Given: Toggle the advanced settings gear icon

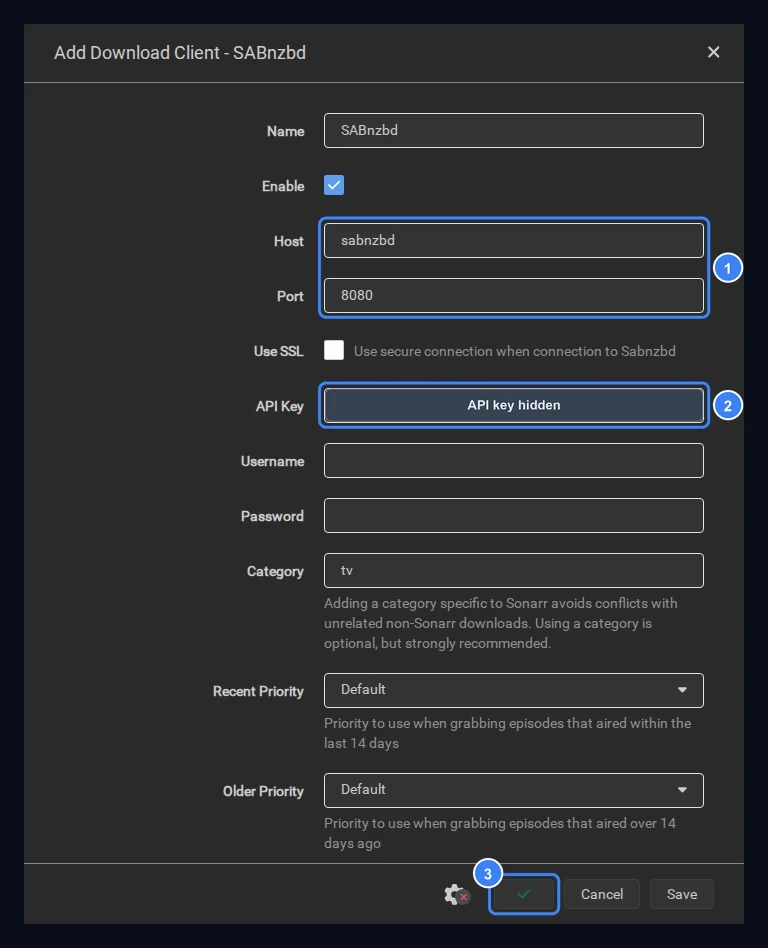Looking at the screenshot, I should [456, 894].
